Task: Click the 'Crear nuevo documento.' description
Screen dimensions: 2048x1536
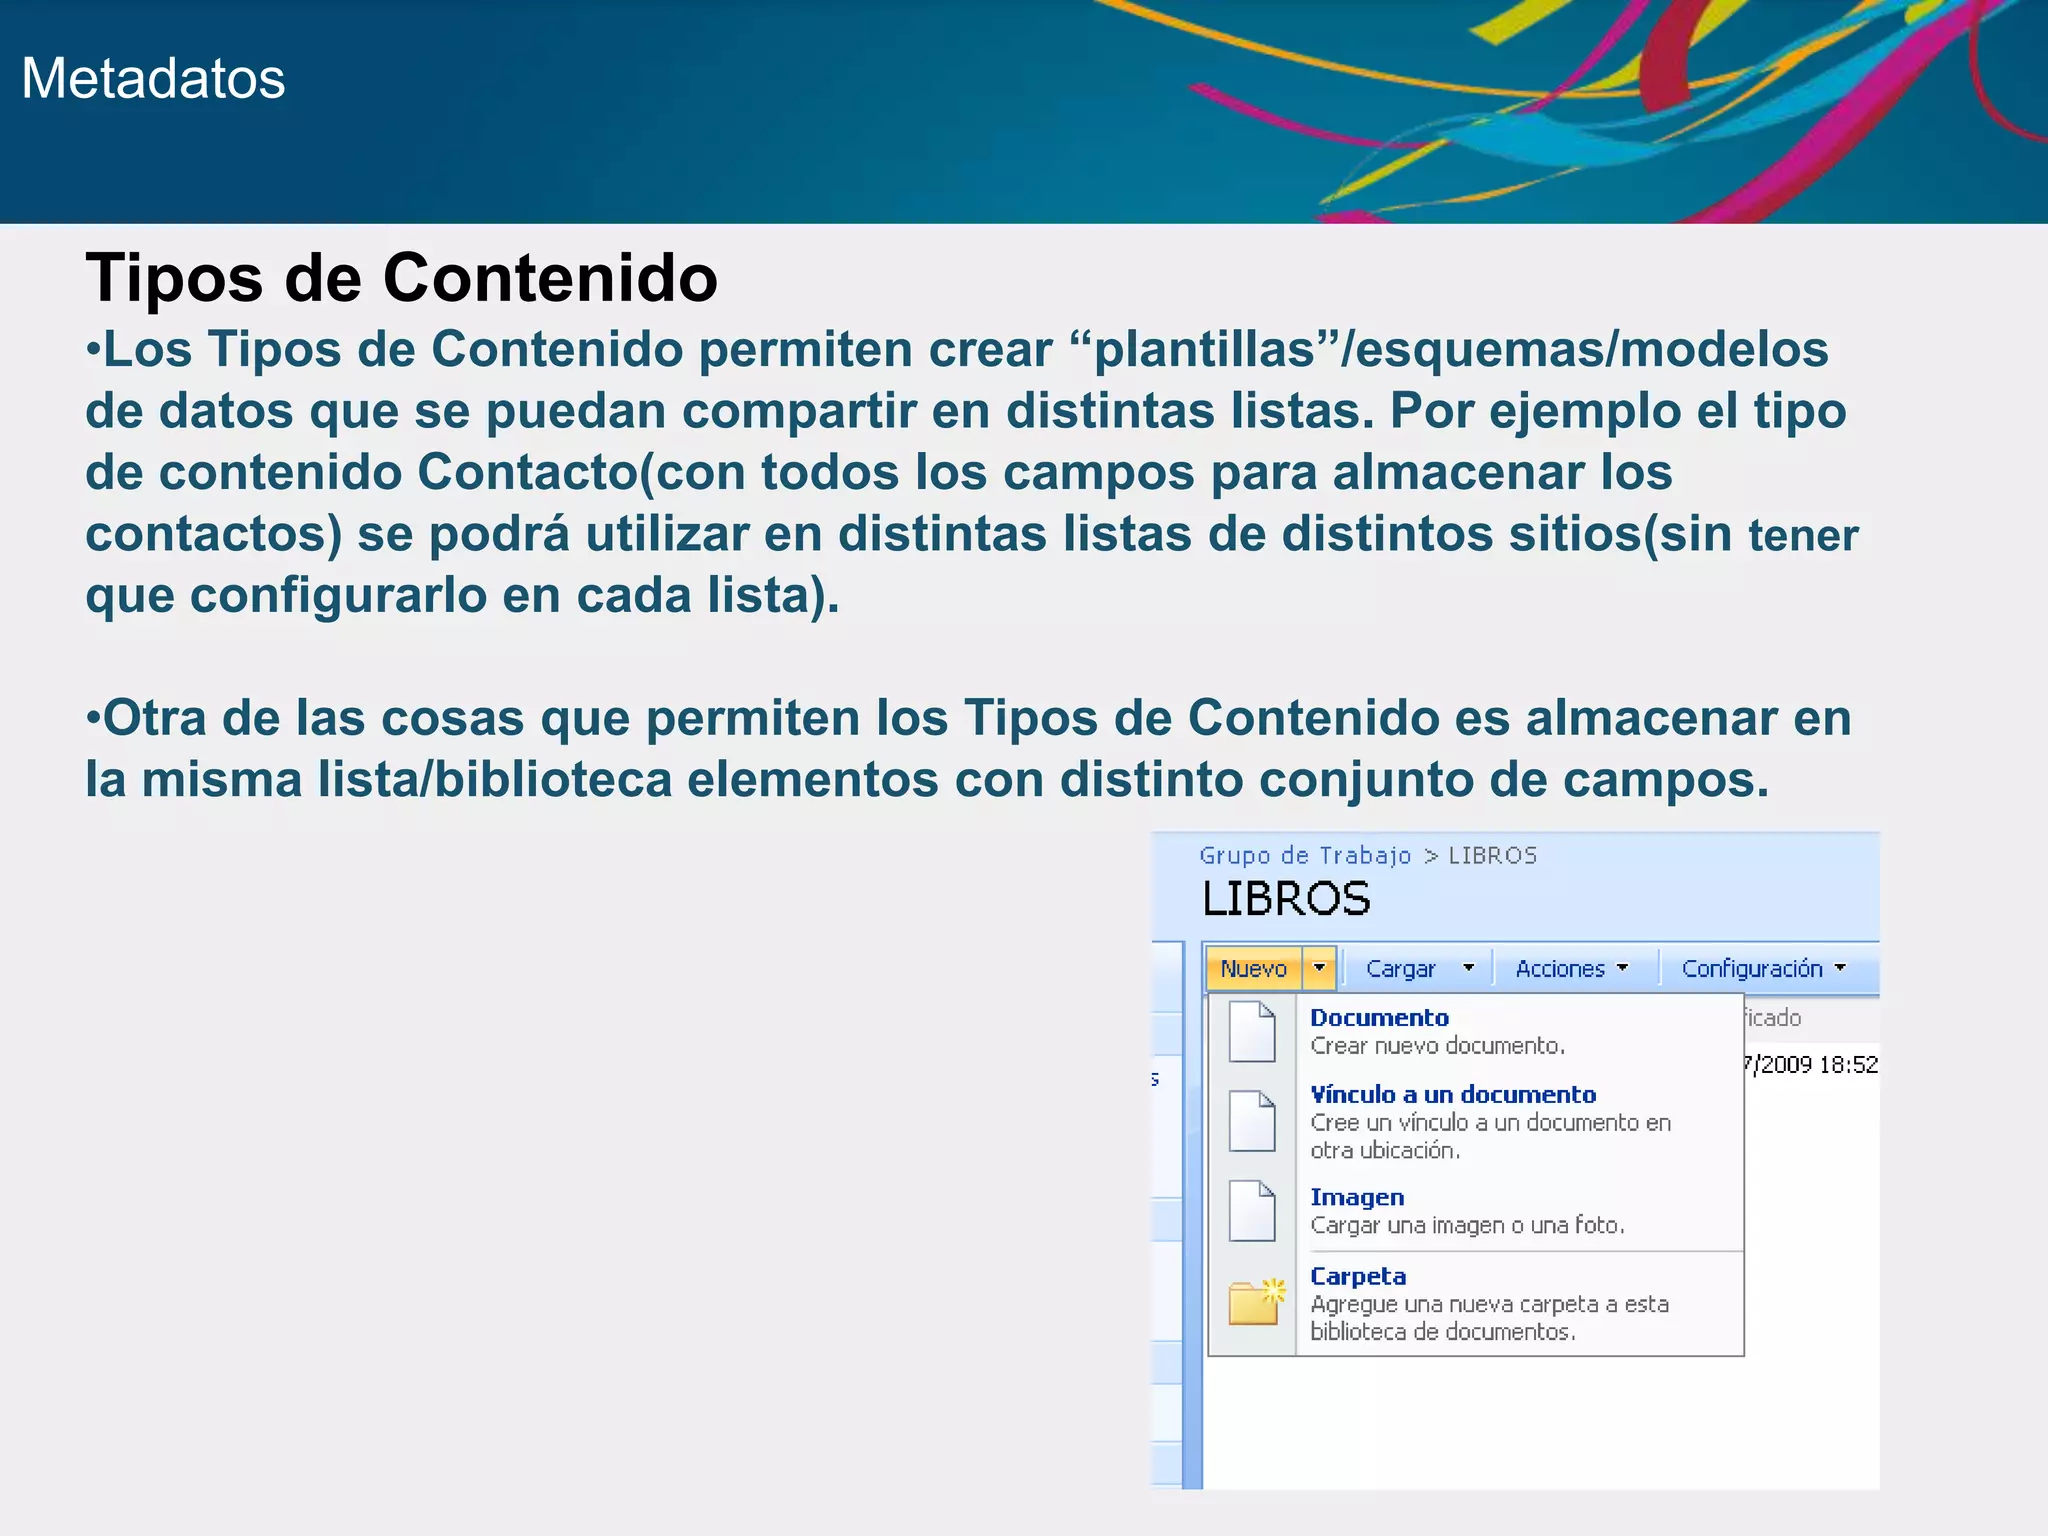Action: tap(1438, 1046)
